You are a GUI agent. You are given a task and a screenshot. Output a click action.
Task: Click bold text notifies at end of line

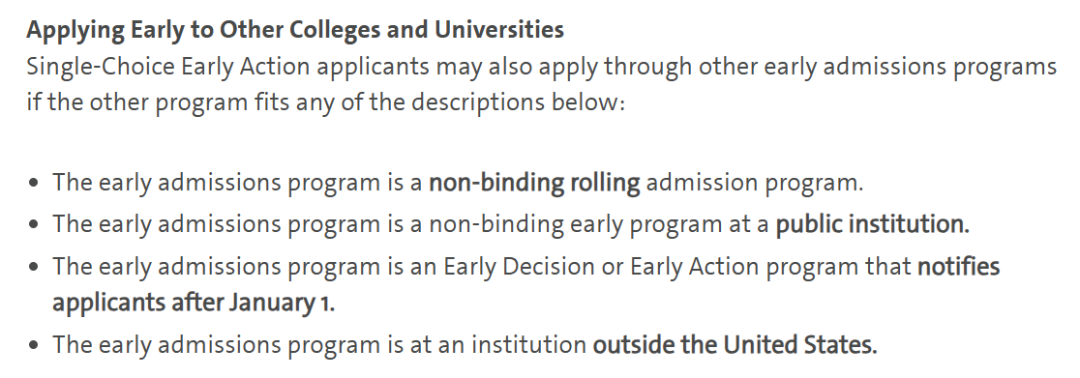[959, 266]
